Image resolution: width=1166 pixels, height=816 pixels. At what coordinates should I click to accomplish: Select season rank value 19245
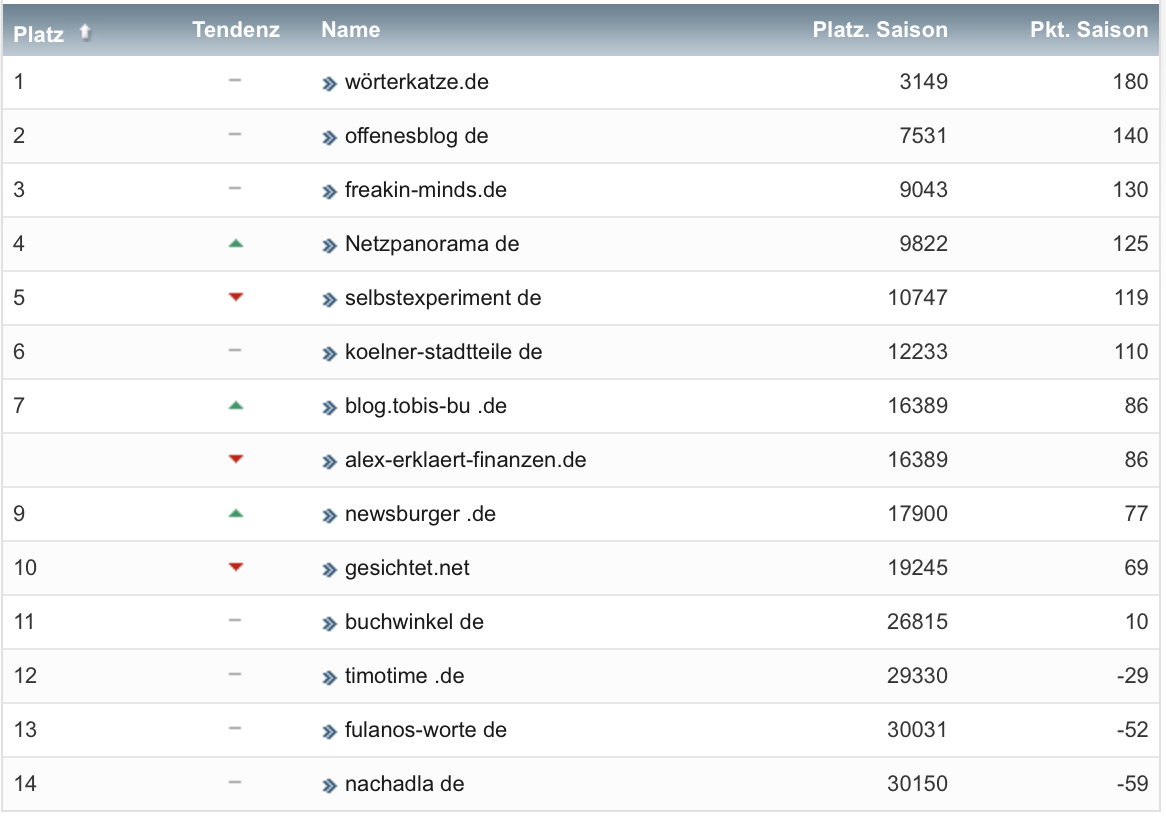point(918,568)
